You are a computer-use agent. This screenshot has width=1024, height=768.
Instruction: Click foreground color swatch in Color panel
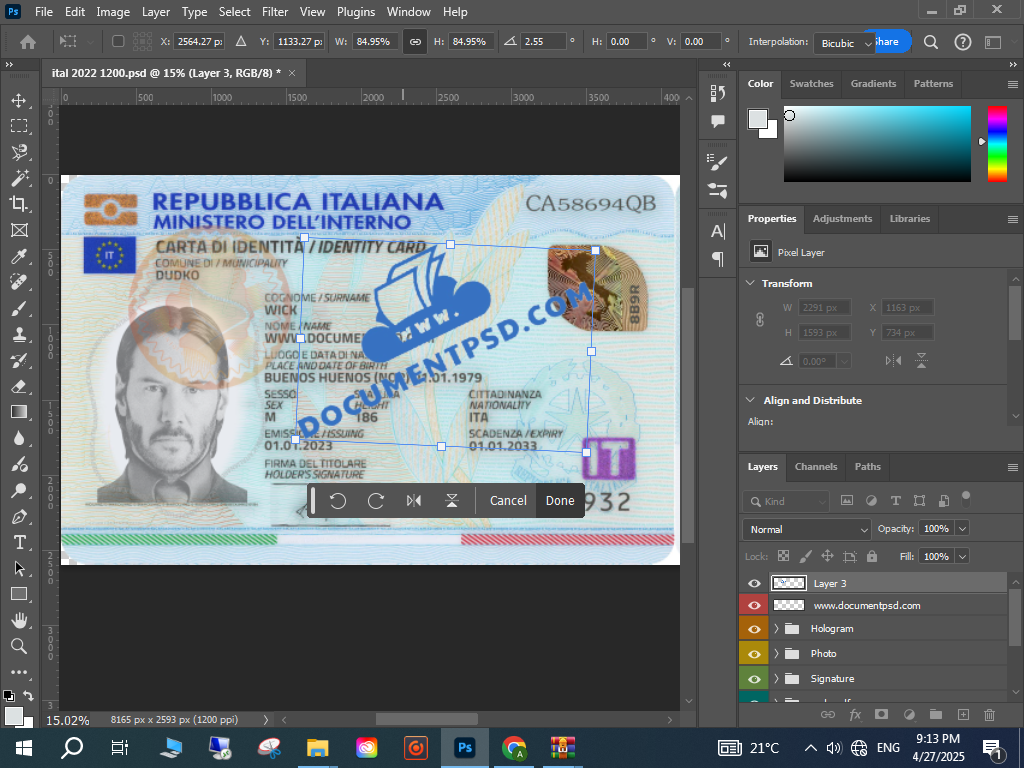[758, 119]
